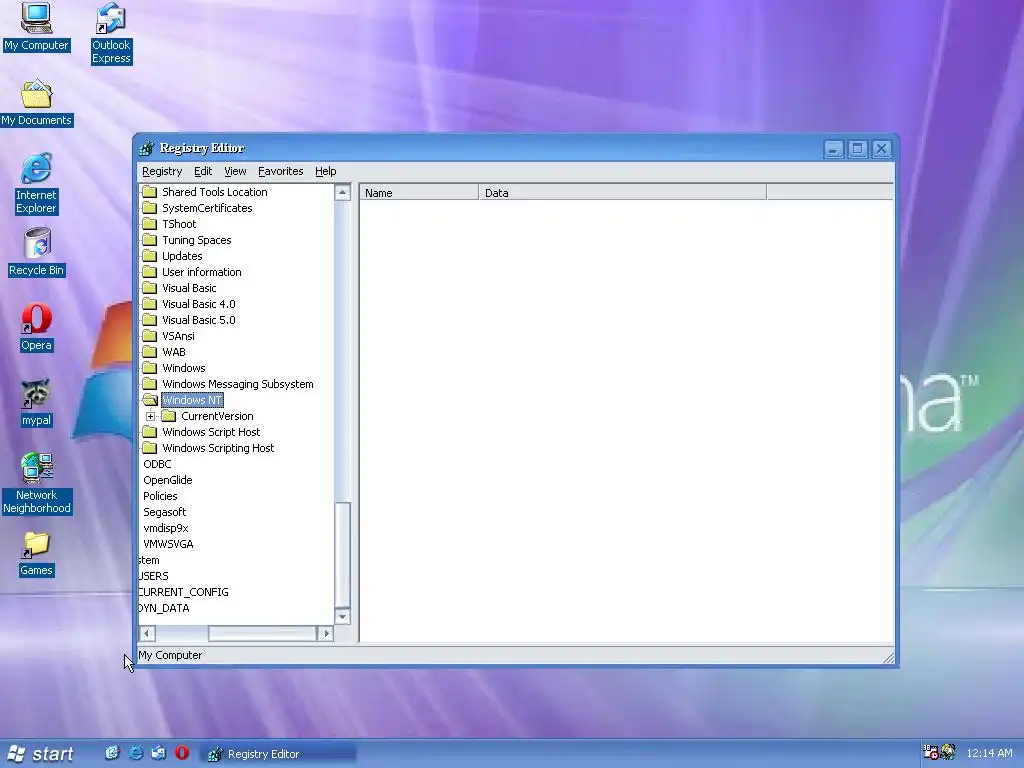This screenshot has width=1024, height=768.
Task: Click the tree horizontal scrollbar thumb
Action: 262,633
